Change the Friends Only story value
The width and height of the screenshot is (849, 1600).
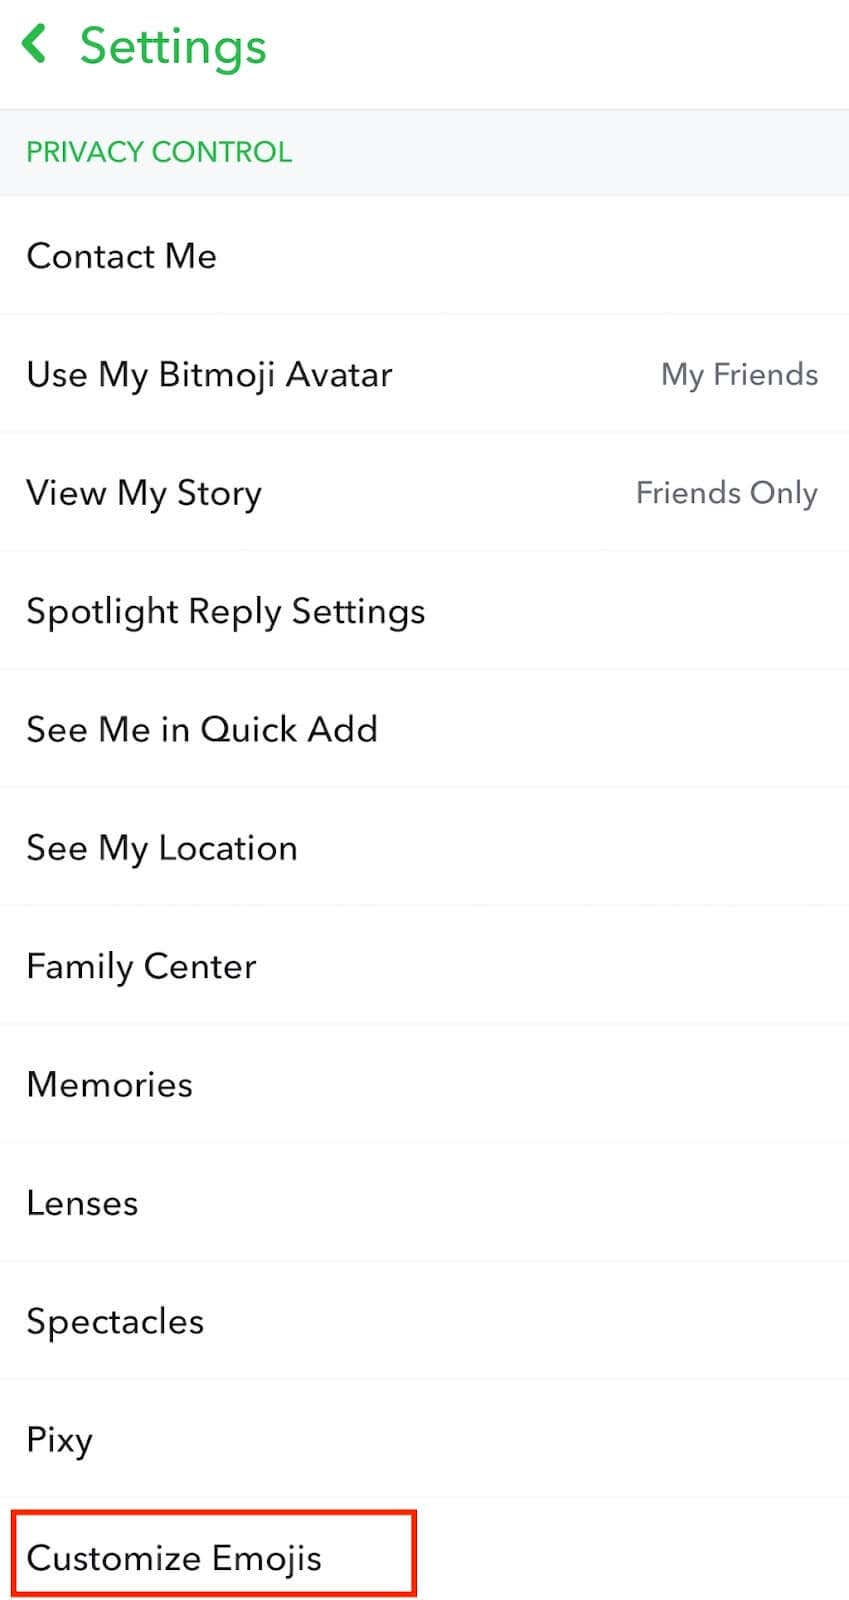pyautogui.click(x=726, y=493)
